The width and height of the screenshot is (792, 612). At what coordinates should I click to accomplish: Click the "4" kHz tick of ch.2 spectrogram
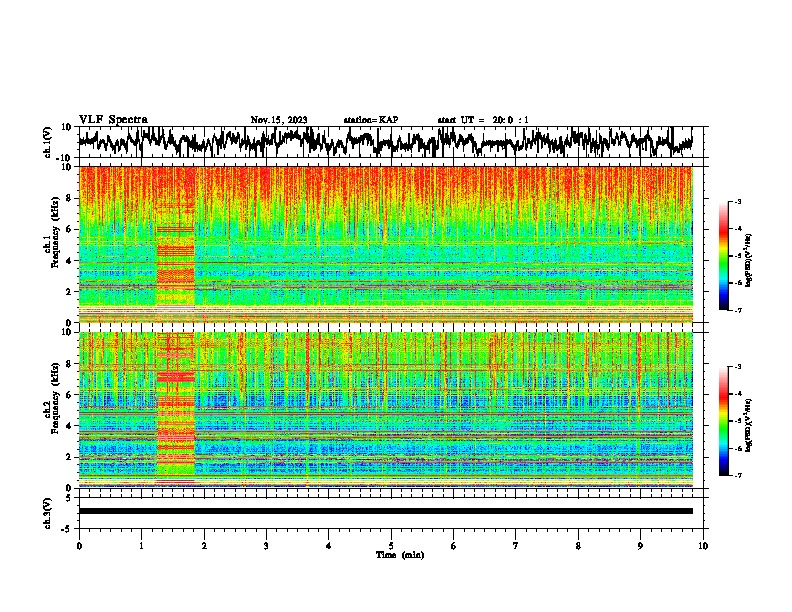click(x=69, y=426)
